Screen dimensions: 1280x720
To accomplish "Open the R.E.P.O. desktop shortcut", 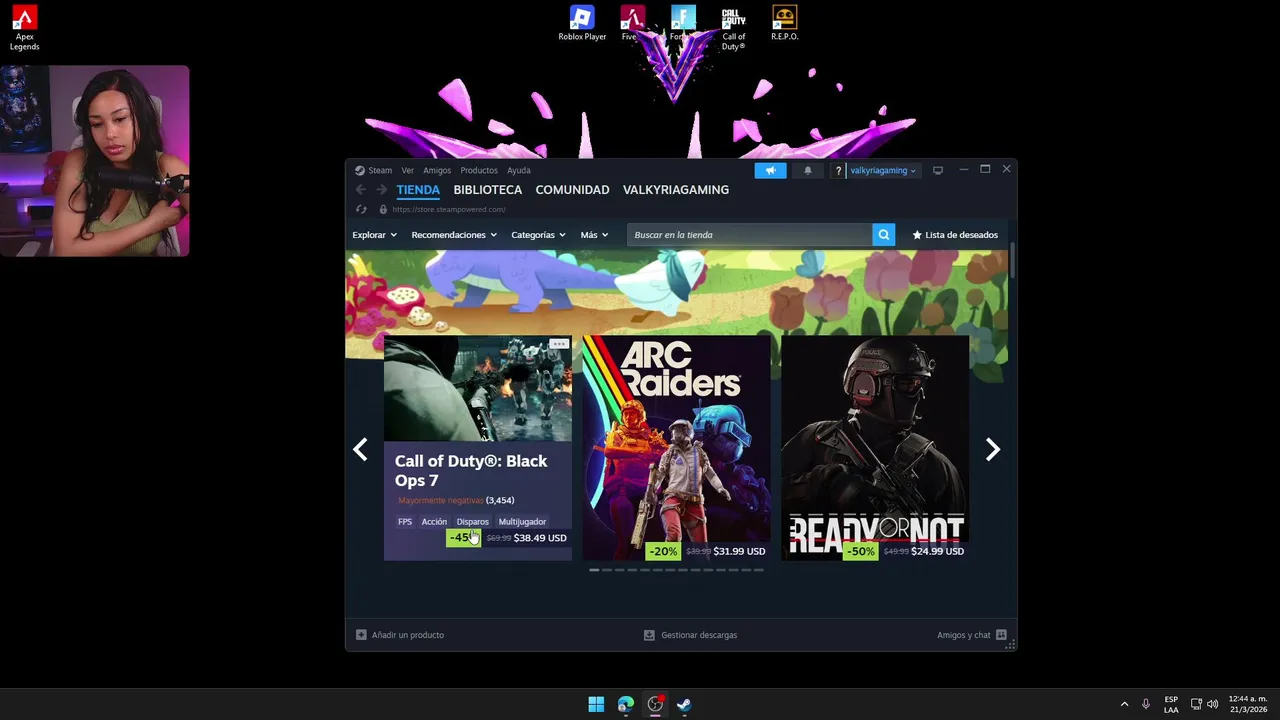I will (784, 23).
